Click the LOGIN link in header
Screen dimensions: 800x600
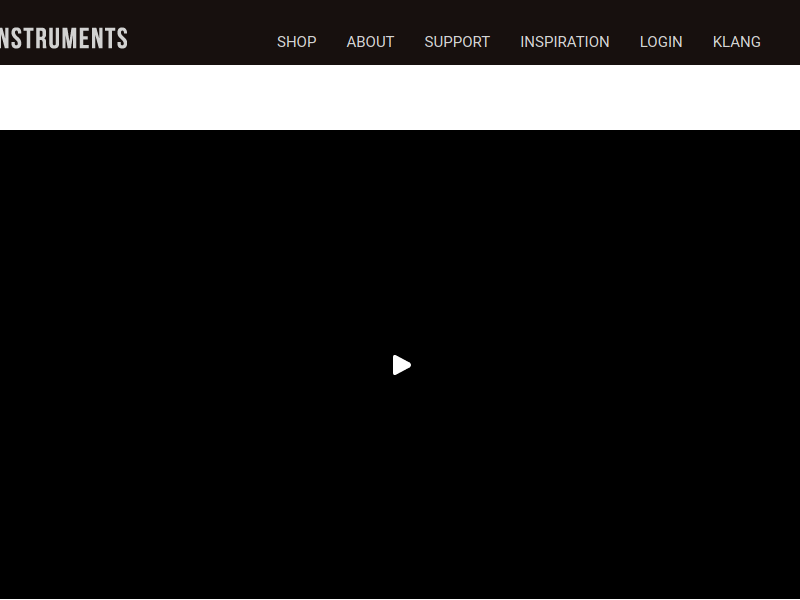tap(661, 42)
